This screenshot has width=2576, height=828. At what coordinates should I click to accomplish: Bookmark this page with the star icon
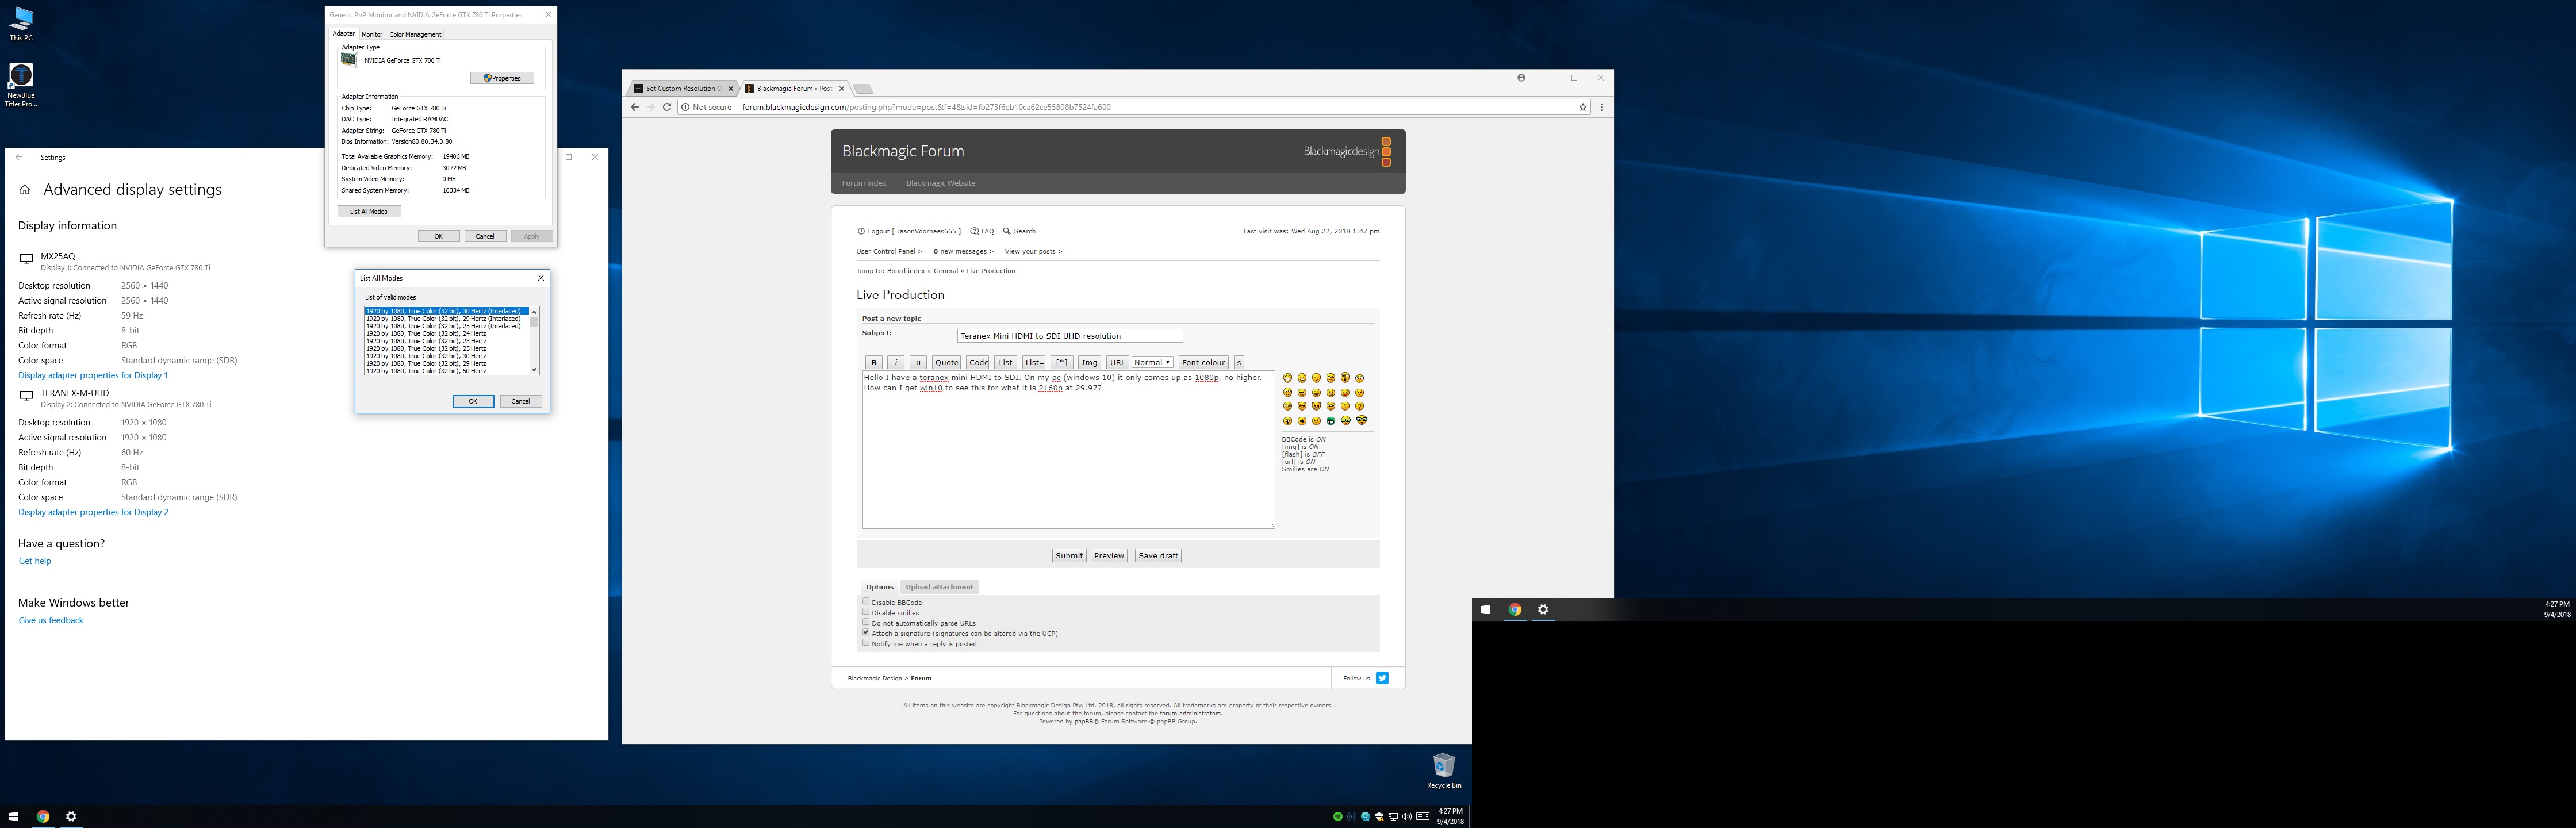pyautogui.click(x=1583, y=107)
